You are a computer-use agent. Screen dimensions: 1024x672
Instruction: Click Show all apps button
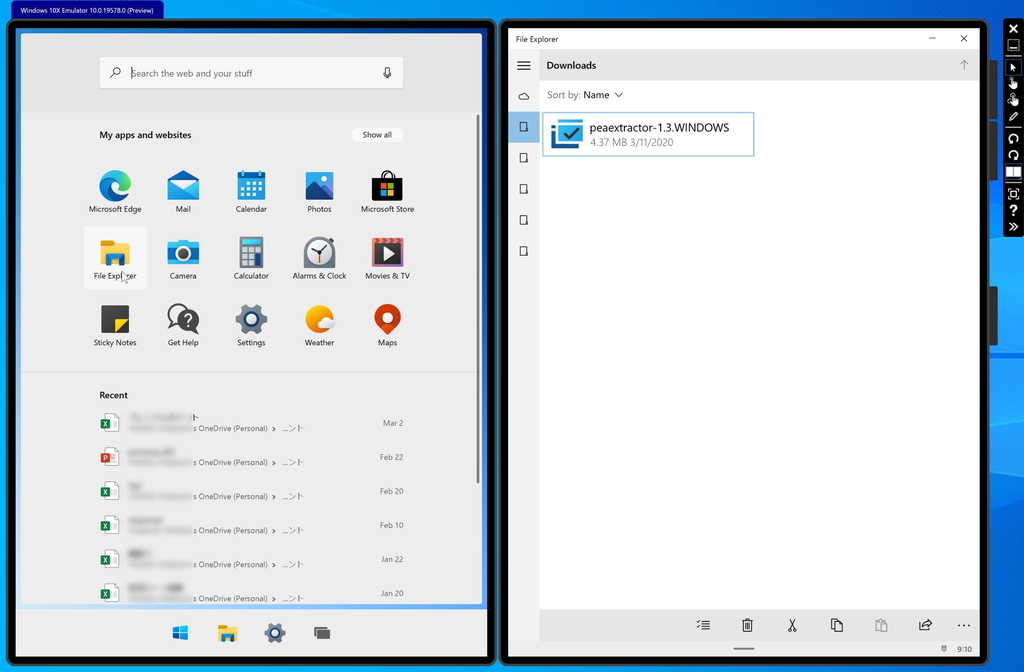pyautogui.click(x=377, y=135)
